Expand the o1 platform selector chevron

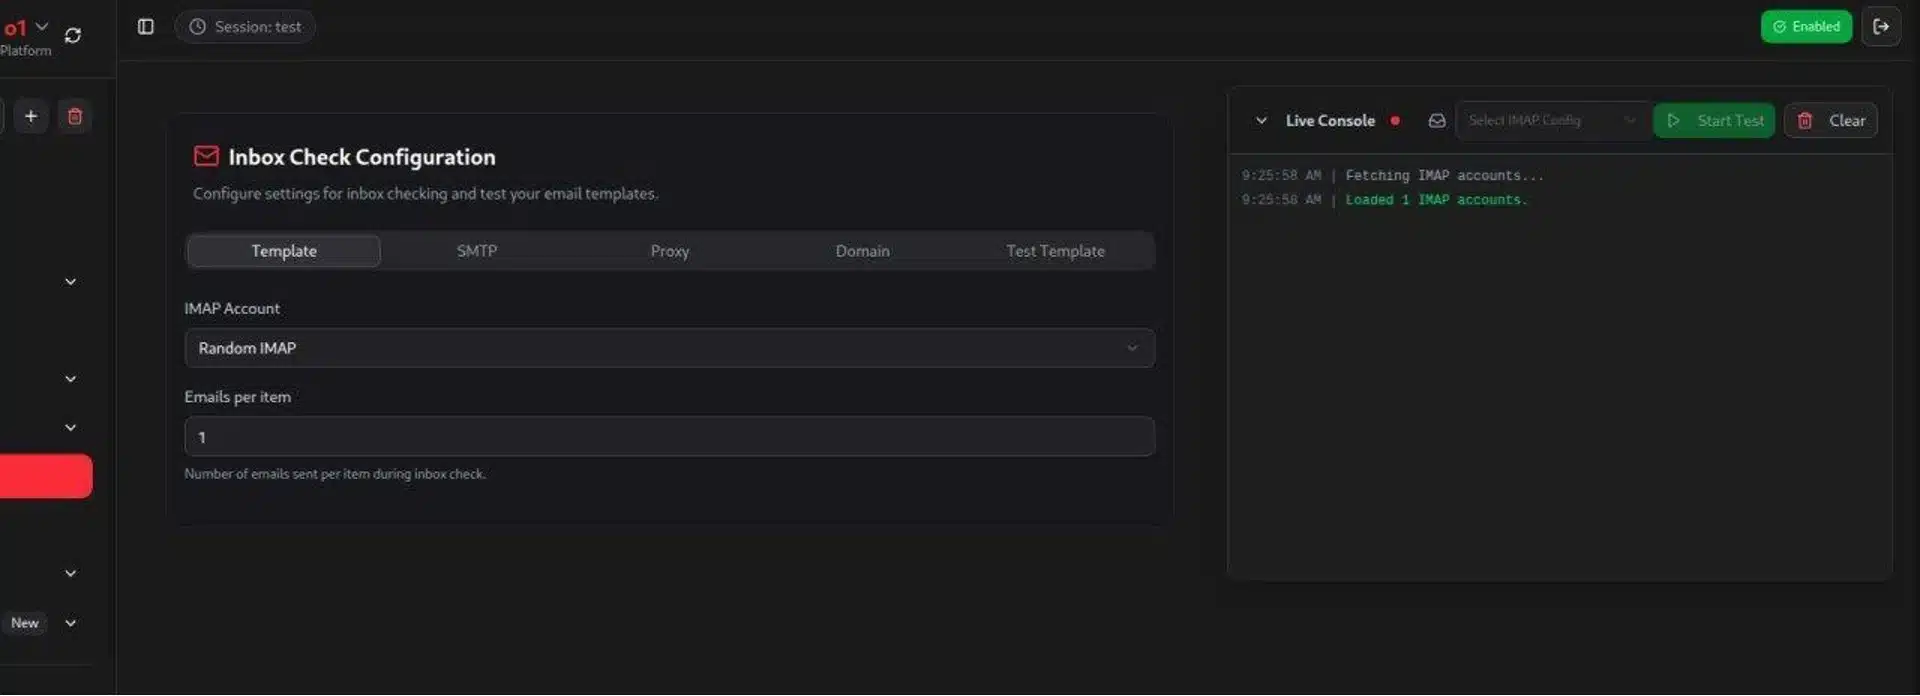42,27
